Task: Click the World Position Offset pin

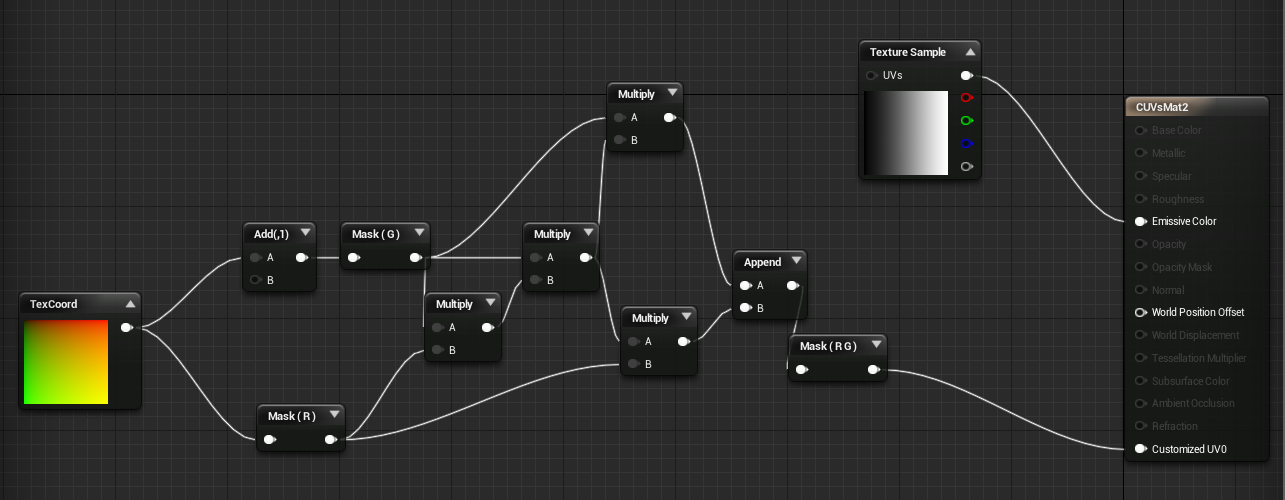Action: point(1141,312)
